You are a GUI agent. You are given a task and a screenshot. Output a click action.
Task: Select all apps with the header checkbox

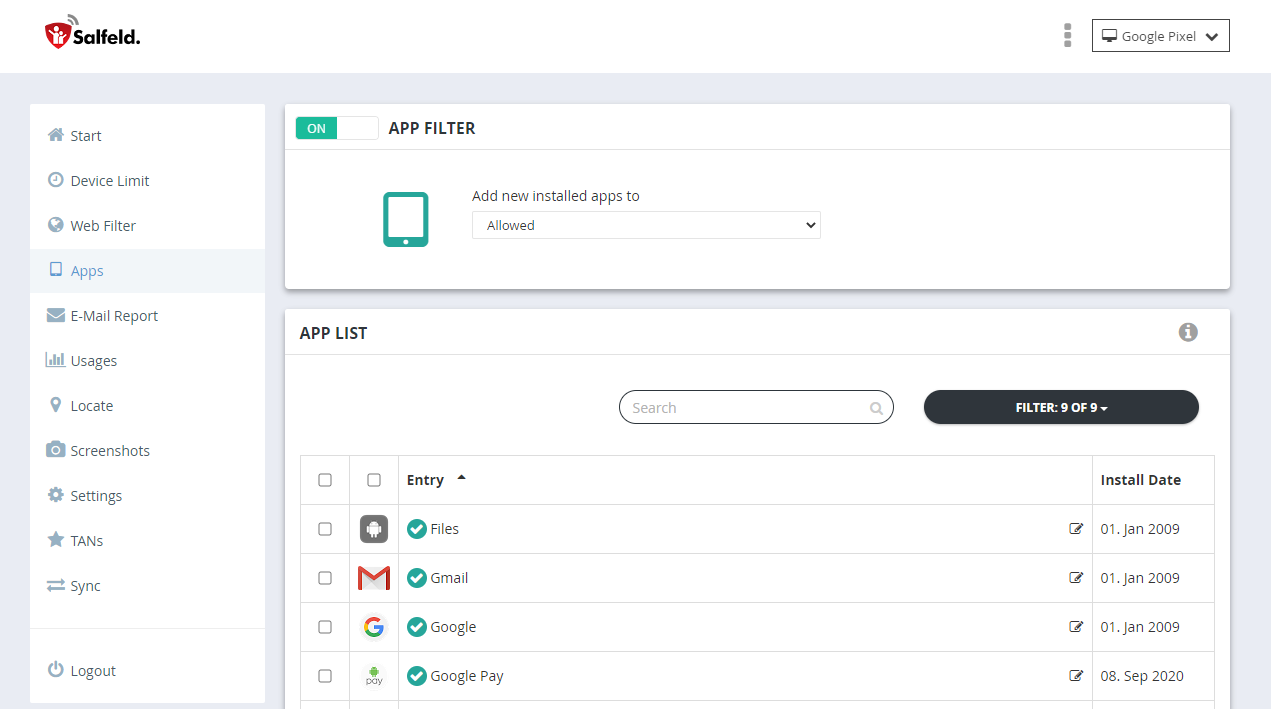pyautogui.click(x=324, y=479)
